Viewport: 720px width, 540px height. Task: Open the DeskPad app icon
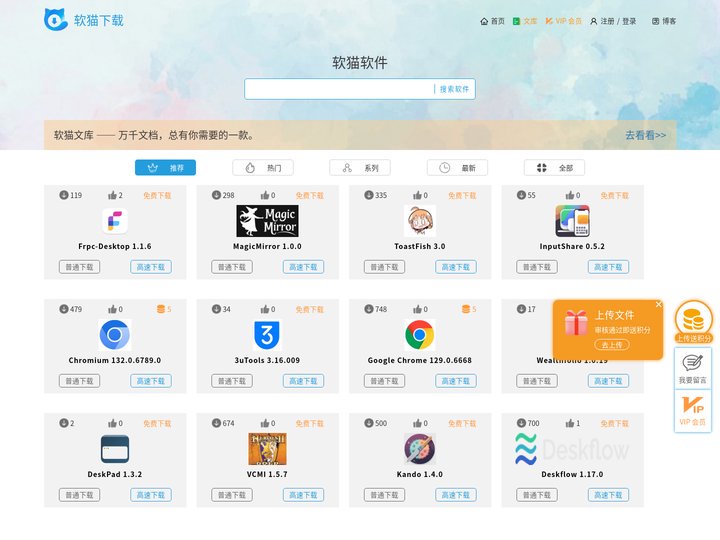coord(115,449)
